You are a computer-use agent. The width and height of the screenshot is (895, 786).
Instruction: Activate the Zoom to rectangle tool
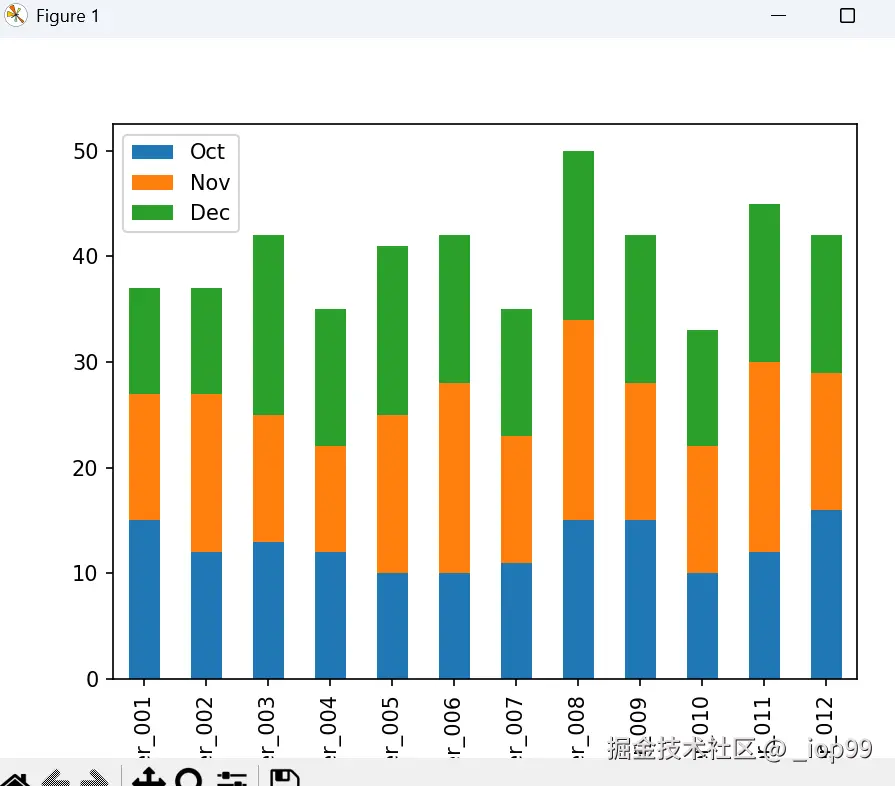188,779
